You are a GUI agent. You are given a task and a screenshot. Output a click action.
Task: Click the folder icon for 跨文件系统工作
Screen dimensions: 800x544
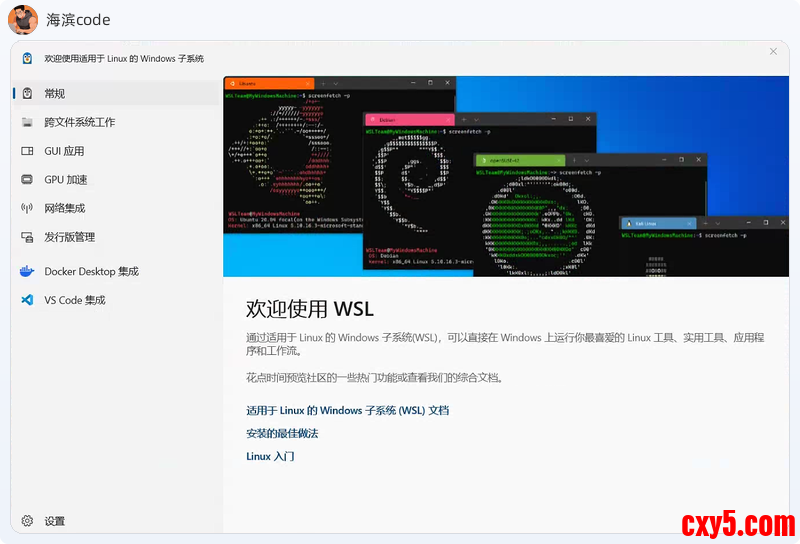pos(27,122)
